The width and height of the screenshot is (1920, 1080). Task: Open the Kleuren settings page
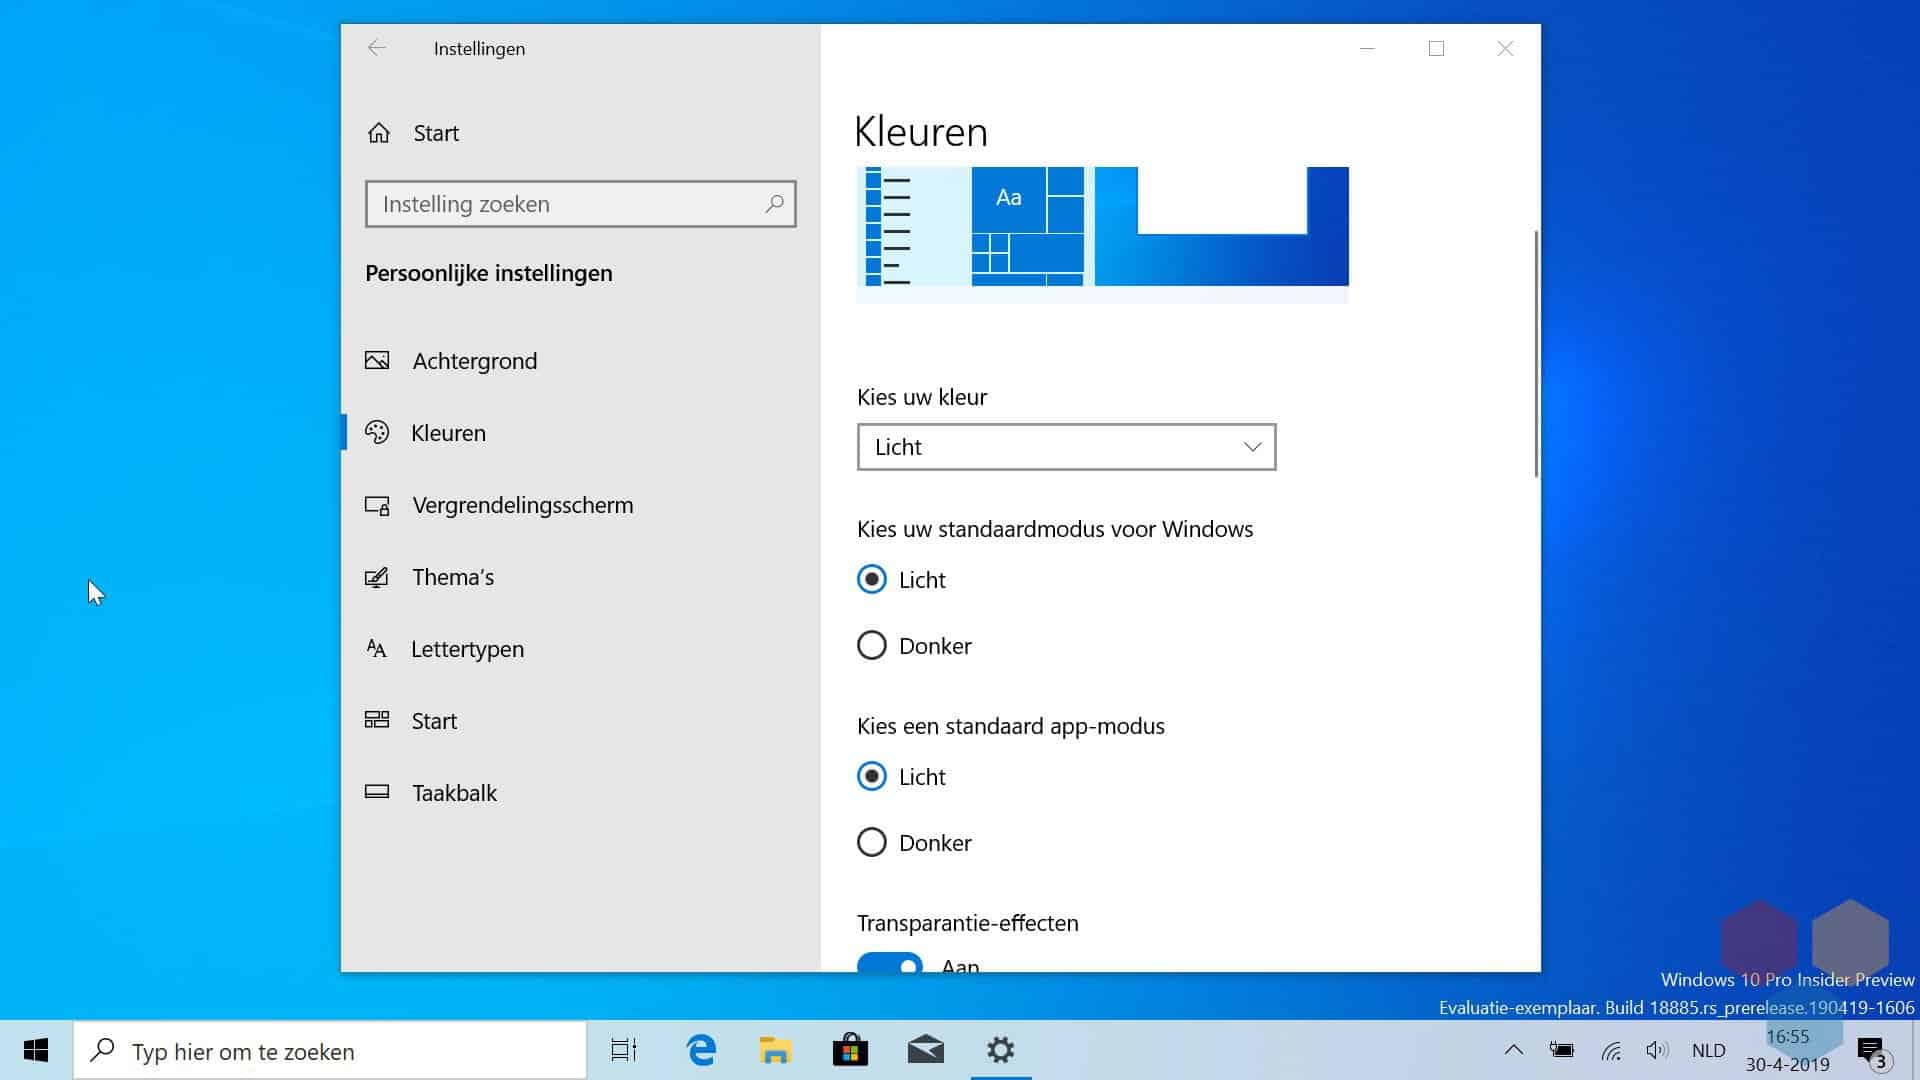point(580,432)
